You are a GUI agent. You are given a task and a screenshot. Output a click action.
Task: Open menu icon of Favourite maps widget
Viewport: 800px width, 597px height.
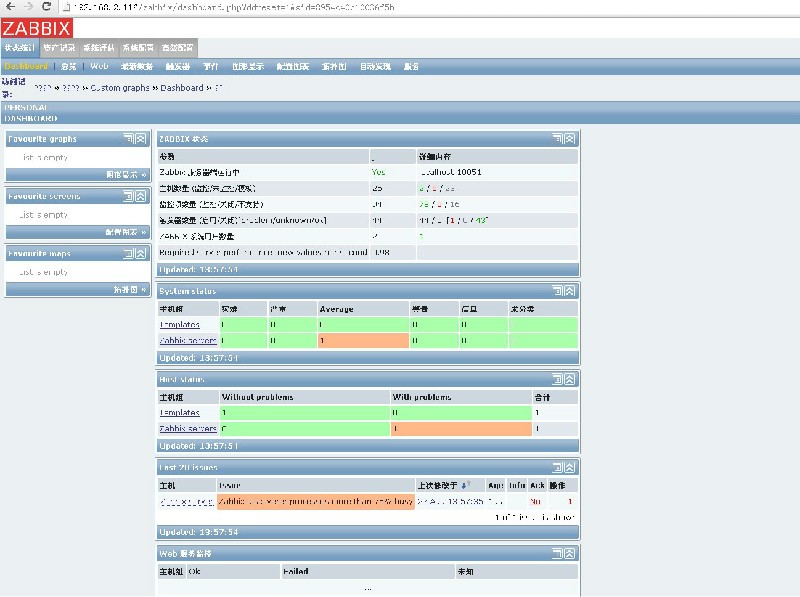[129, 254]
